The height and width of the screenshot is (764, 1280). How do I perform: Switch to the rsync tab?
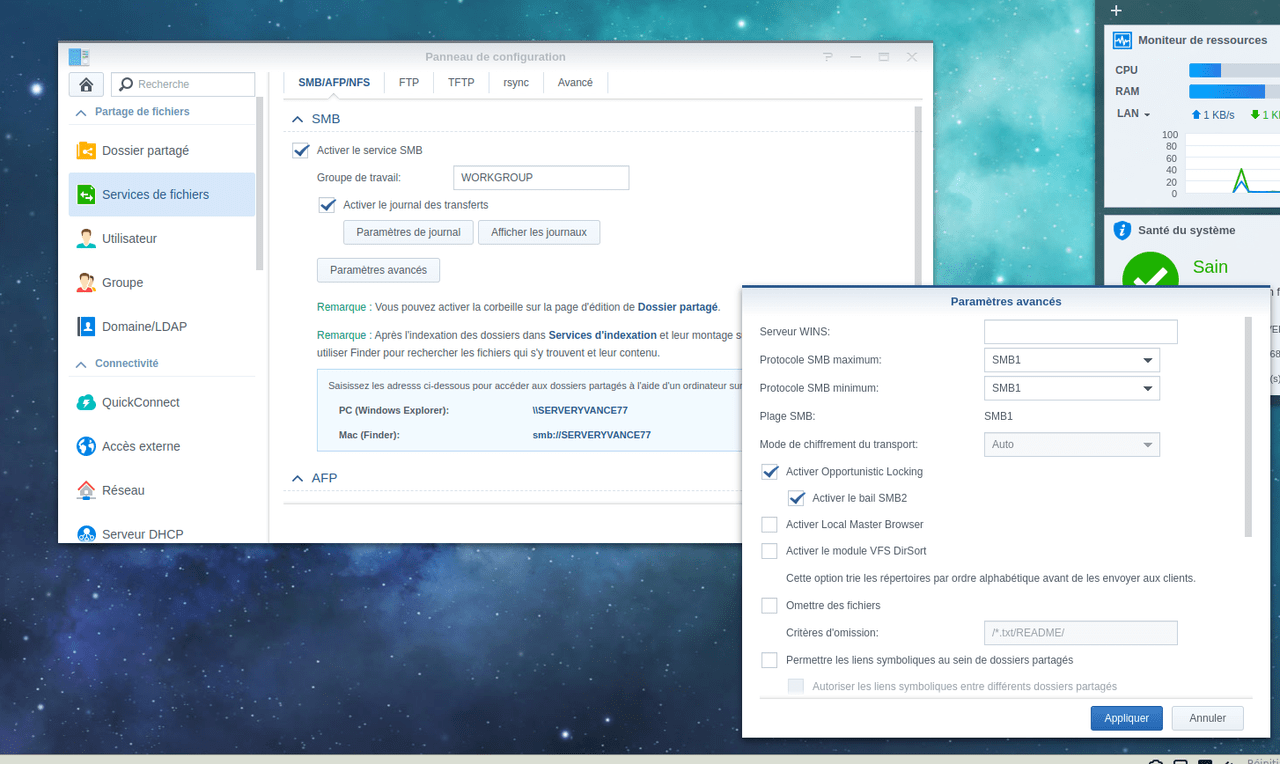[x=516, y=82]
